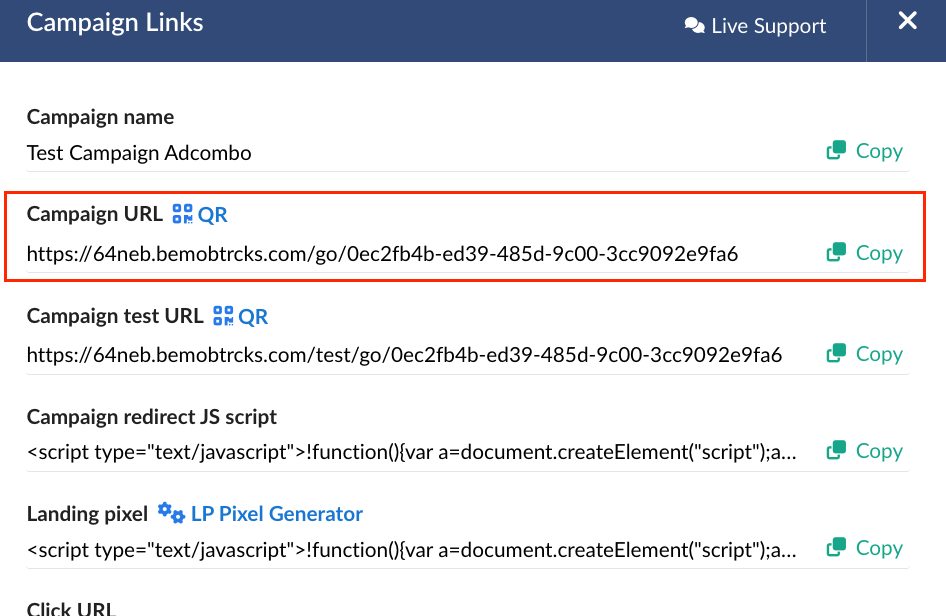This screenshot has width=946, height=616.
Task: Click the redirect JS script code text
Action: tap(412, 452)
